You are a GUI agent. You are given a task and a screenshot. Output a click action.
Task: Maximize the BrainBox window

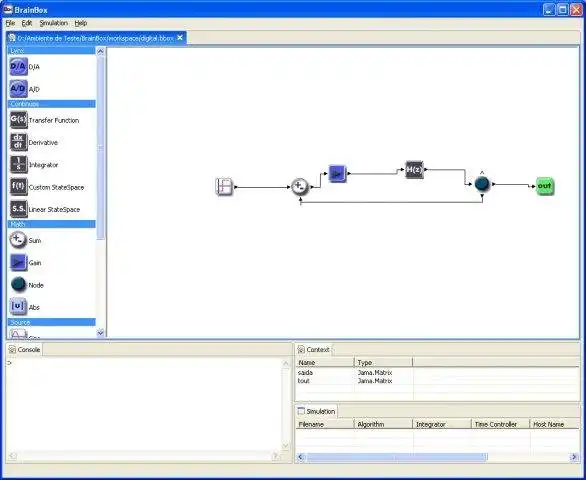pos(562,10)
